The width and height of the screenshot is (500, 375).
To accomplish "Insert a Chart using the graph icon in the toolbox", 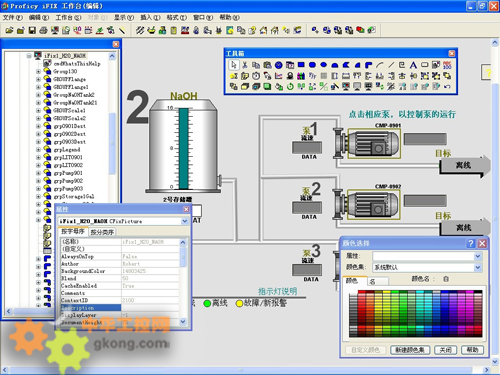I will [278, 76].
